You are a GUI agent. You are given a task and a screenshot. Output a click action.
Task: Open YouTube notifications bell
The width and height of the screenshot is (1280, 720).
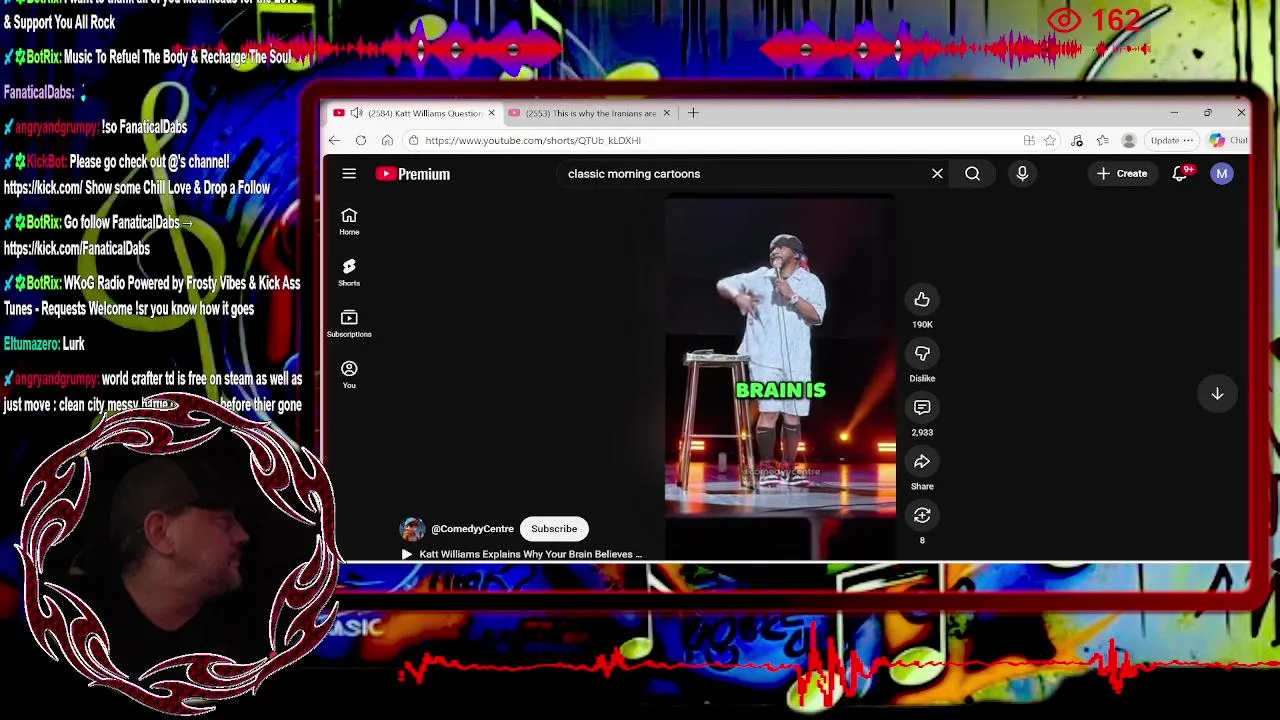point(1181,174)
